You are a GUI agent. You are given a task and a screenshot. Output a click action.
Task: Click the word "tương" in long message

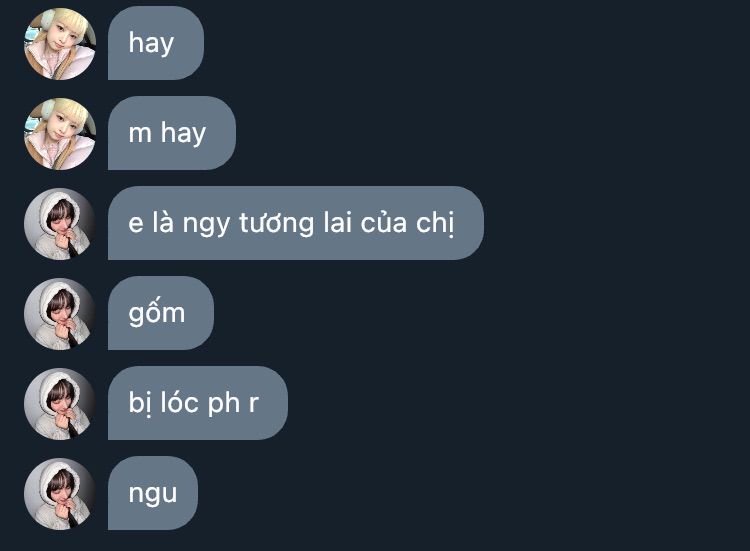276,223
